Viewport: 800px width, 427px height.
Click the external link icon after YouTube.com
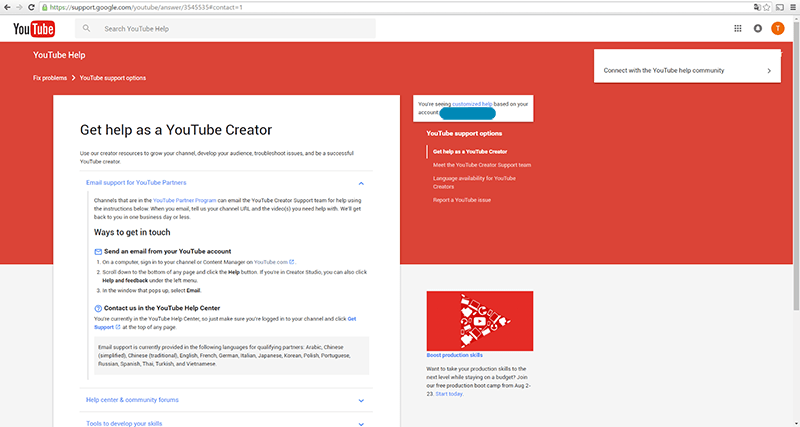pos(292,262)
